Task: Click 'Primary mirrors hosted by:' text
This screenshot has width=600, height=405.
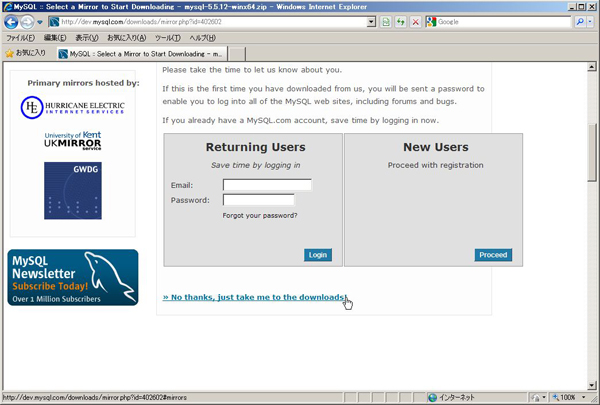Action: (83, 83)
